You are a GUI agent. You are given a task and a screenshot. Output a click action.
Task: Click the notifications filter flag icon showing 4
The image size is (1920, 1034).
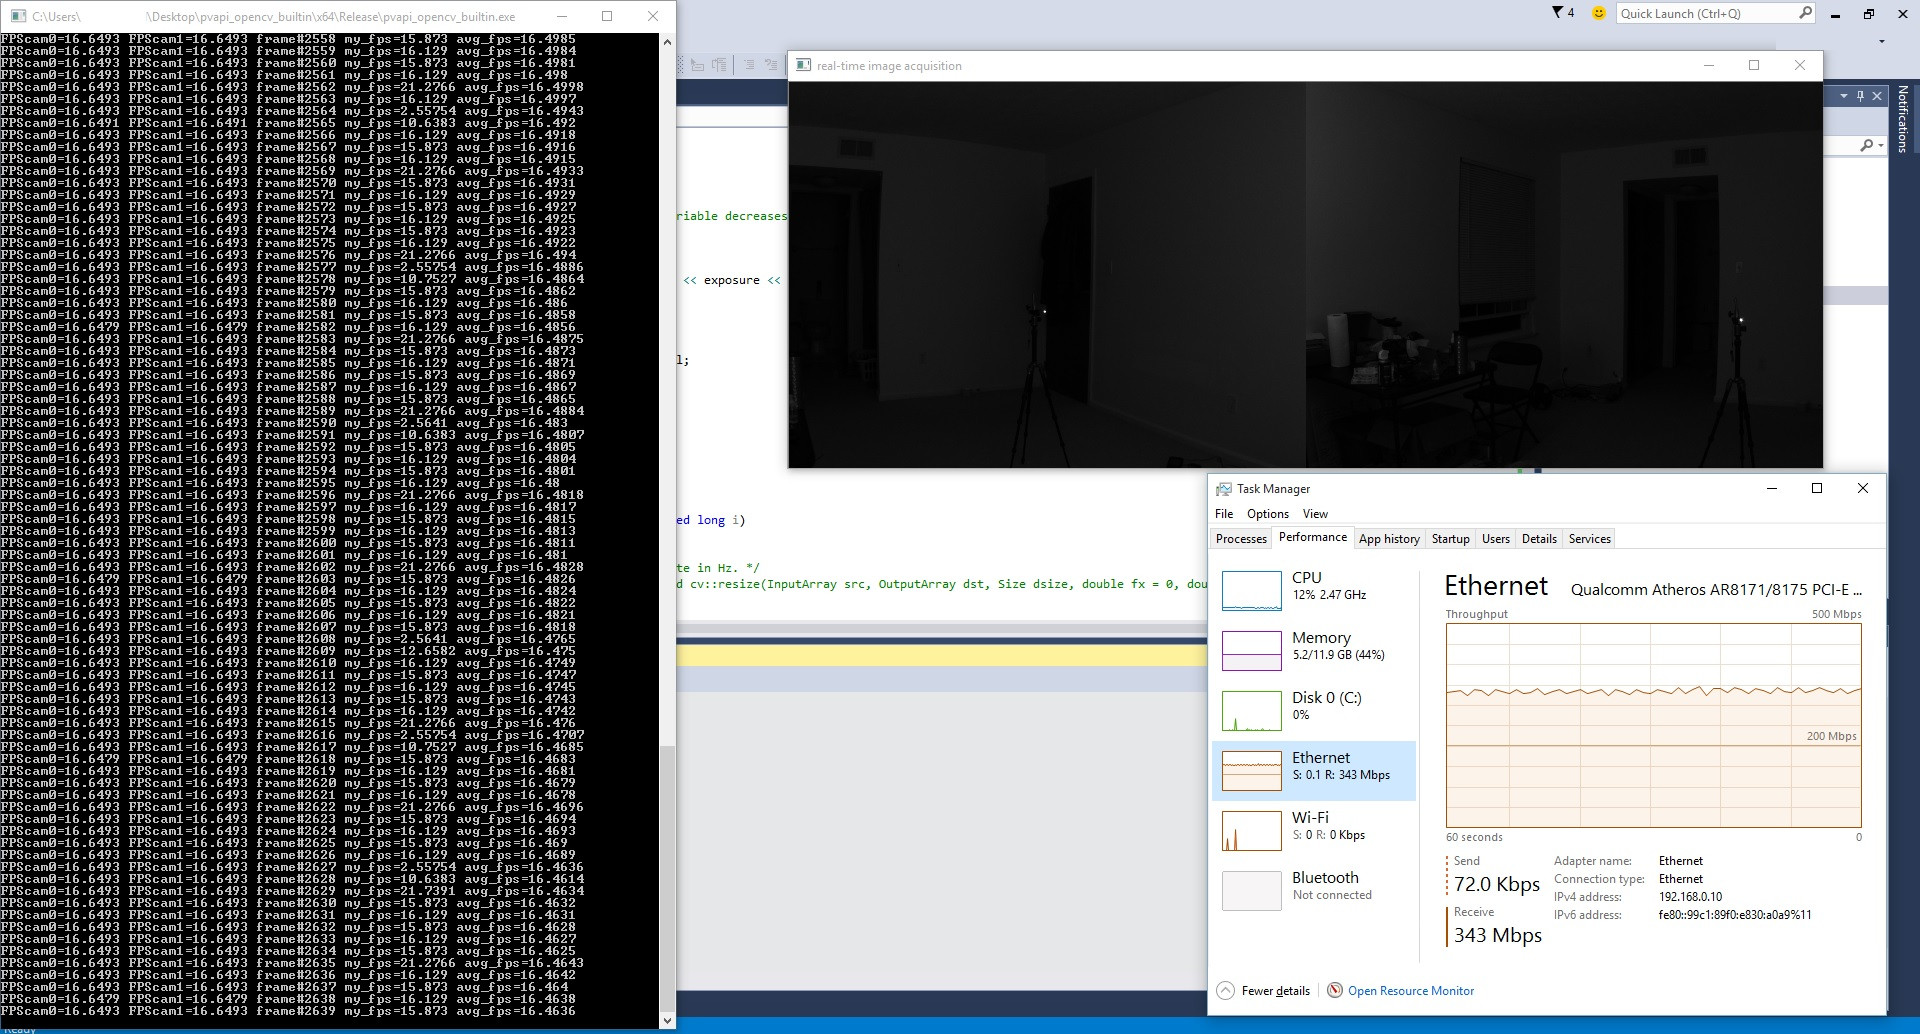pyautogui.click(x=1556, y=12)
